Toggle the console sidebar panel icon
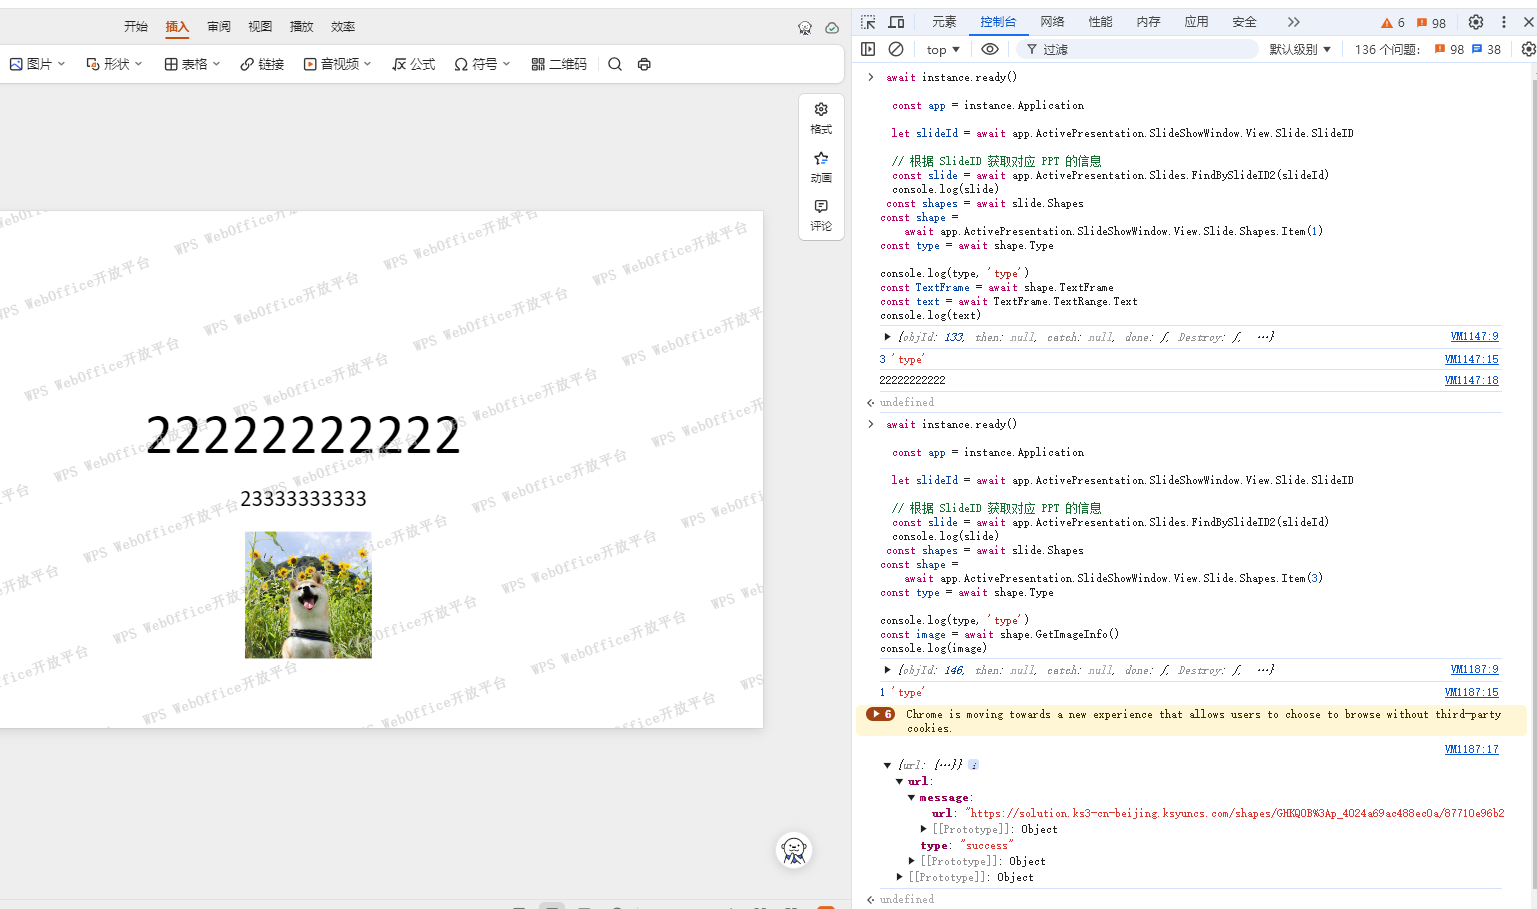1537x909 pixels. [x=868, y=49]
